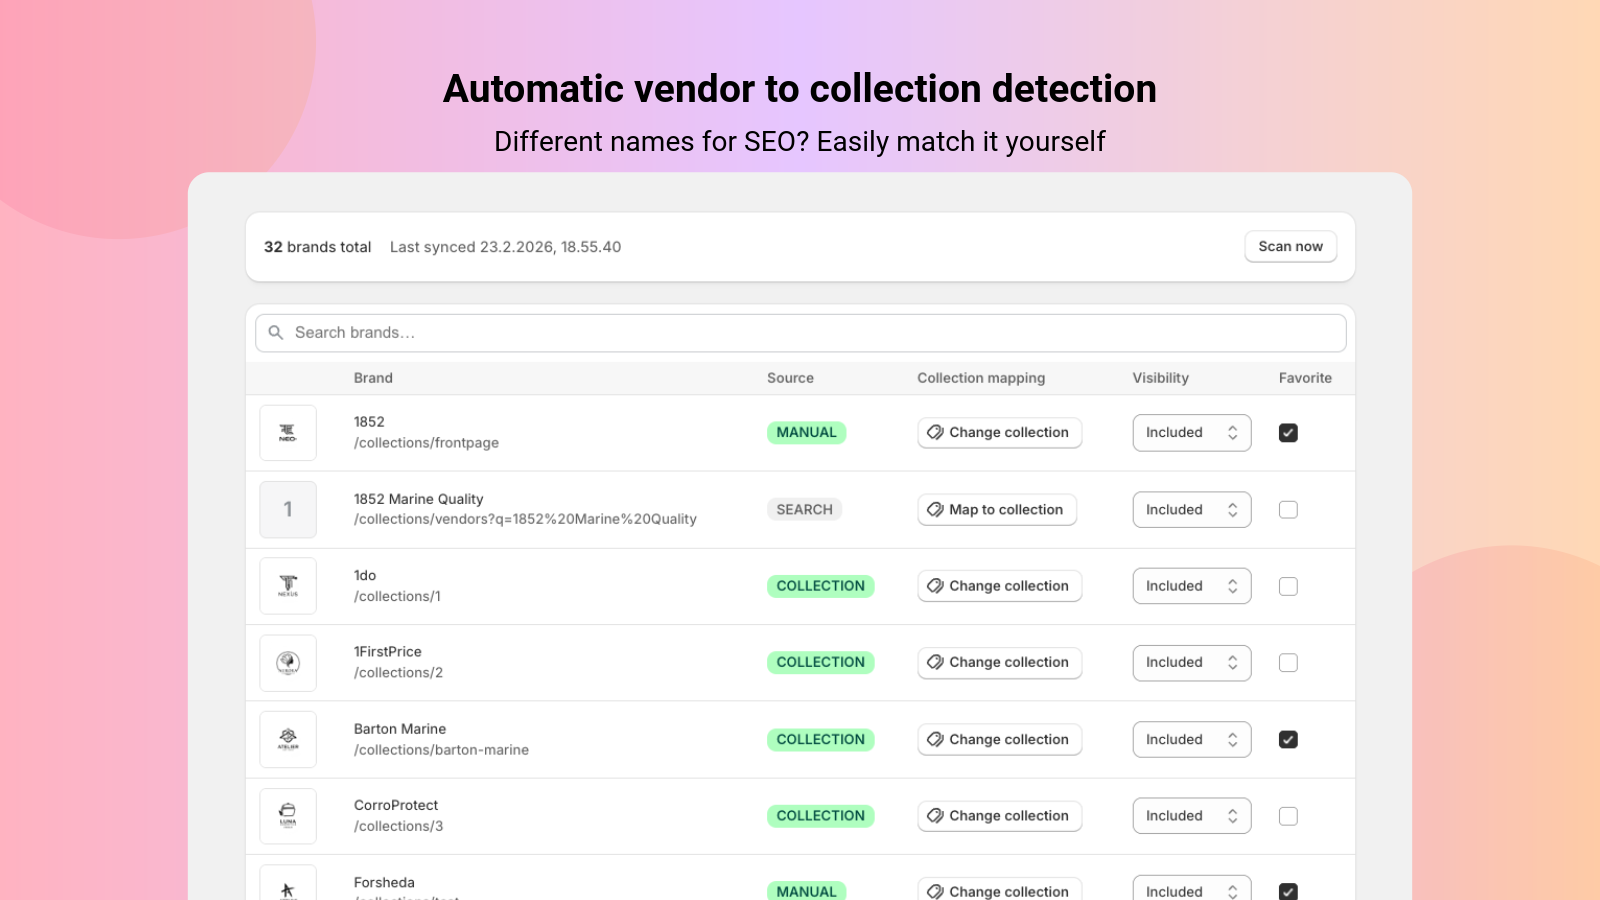The image size is (1600, 900).
Task: Click the Favorite column header
Action: 1305,378
